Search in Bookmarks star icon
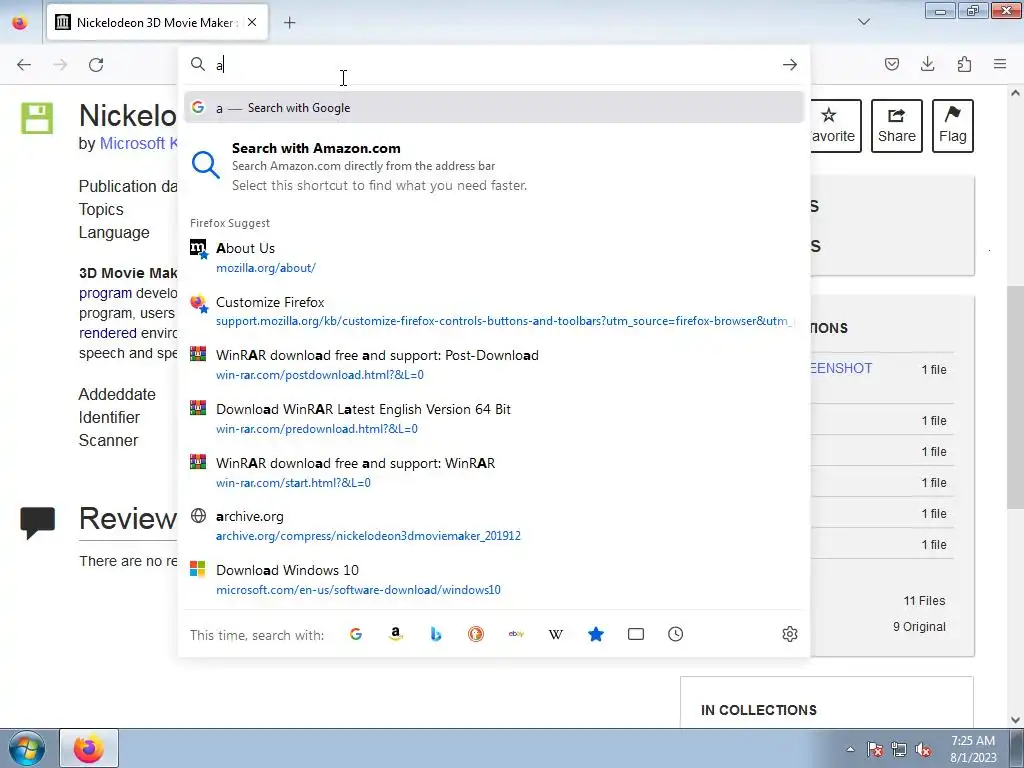Screen dimensions: 1024x768 coord(596,634)
